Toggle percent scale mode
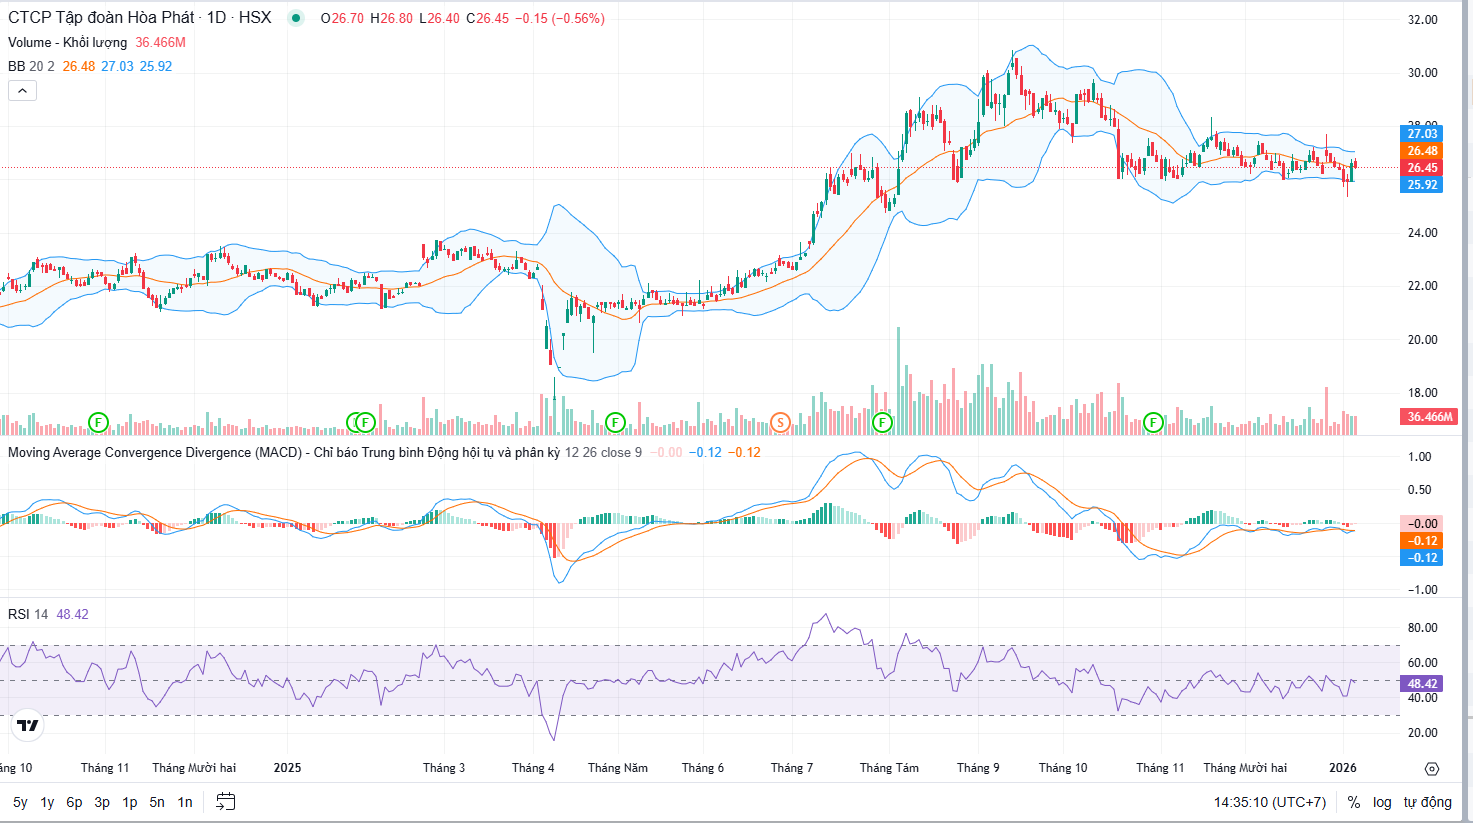The width and height of the screenshot is (1473, 823). click(x=1353, y=802)
